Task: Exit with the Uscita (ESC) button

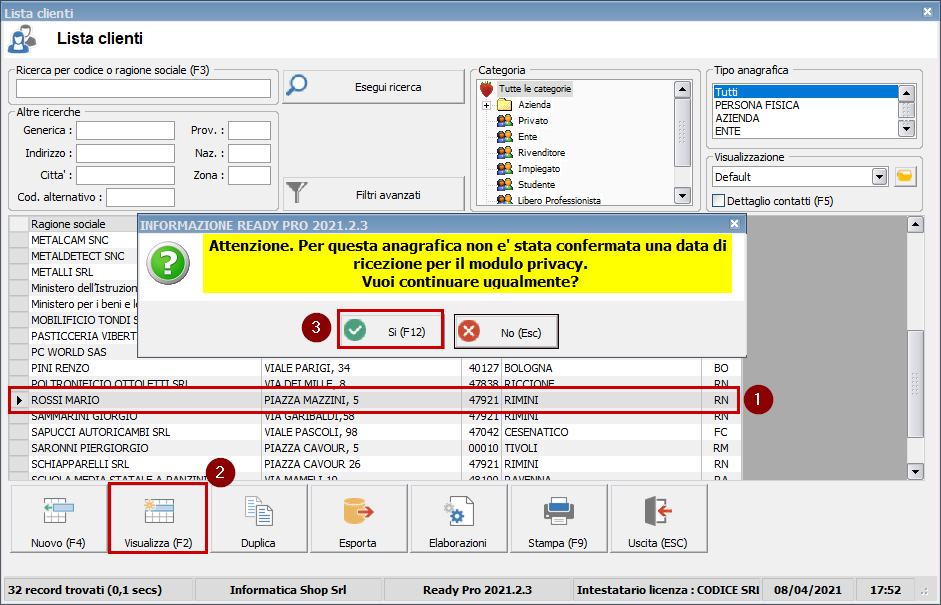Action: click(658, 519)
